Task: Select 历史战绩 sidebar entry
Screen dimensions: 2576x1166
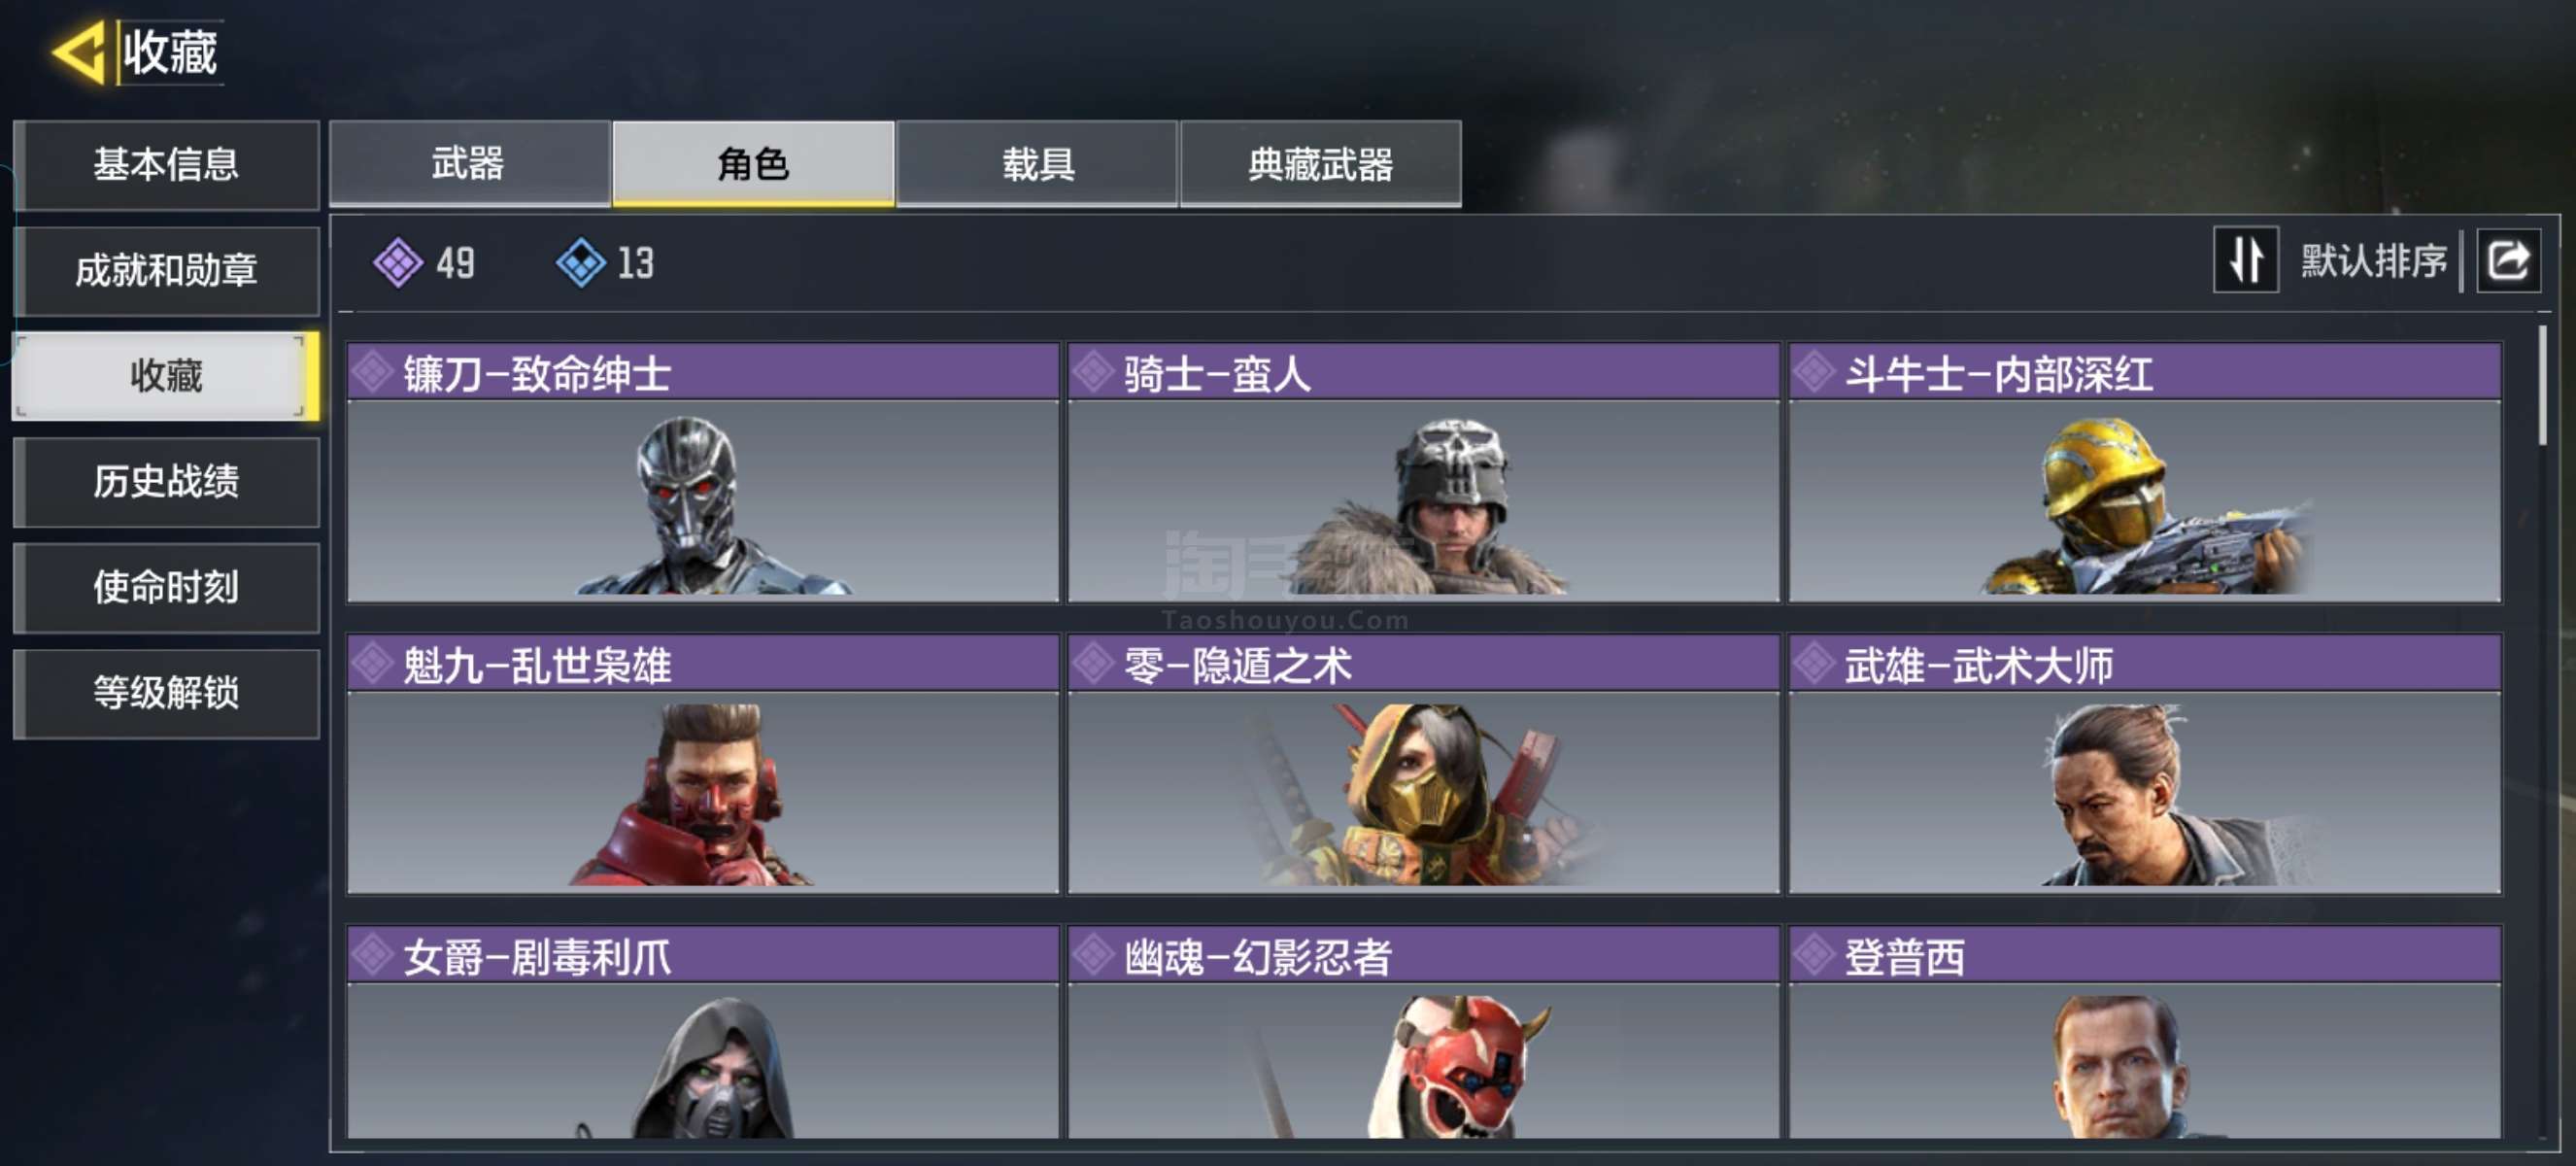Action: (x=167, y=482)
